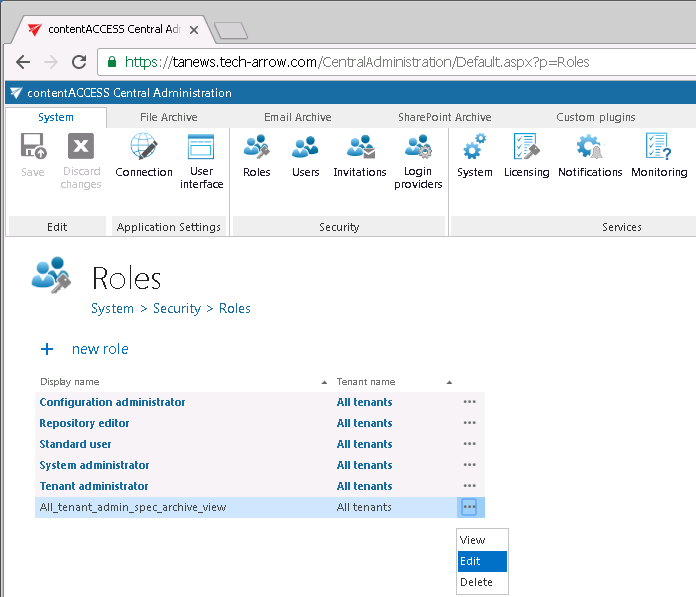Sort by Tenant name column arrow

[449, 382]
